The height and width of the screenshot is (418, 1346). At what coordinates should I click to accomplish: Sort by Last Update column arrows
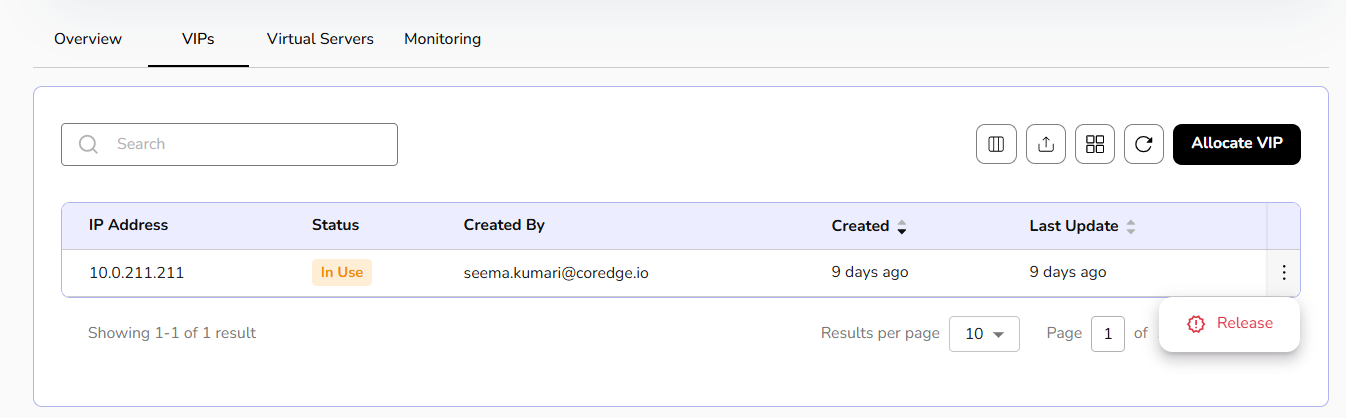tap(1131, 226)
